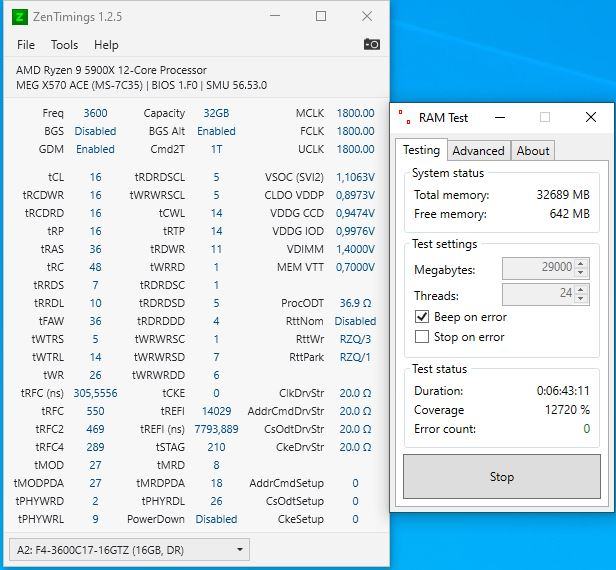Increase the Threads count with up arrow
This screenshot has width=616, height=570.
click(581, 289)
